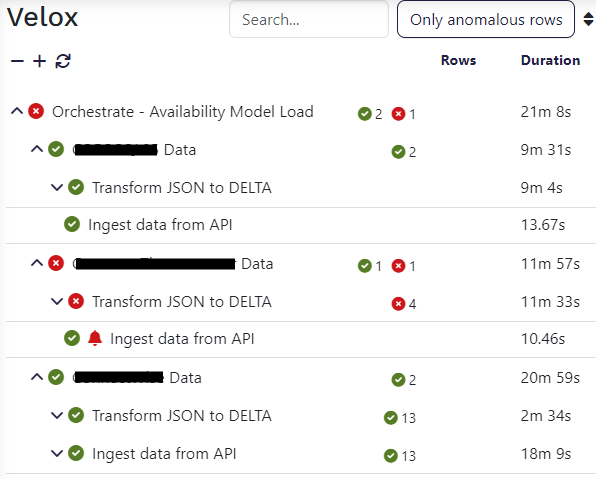Expand all rows with the plus icon

[40, 61]
